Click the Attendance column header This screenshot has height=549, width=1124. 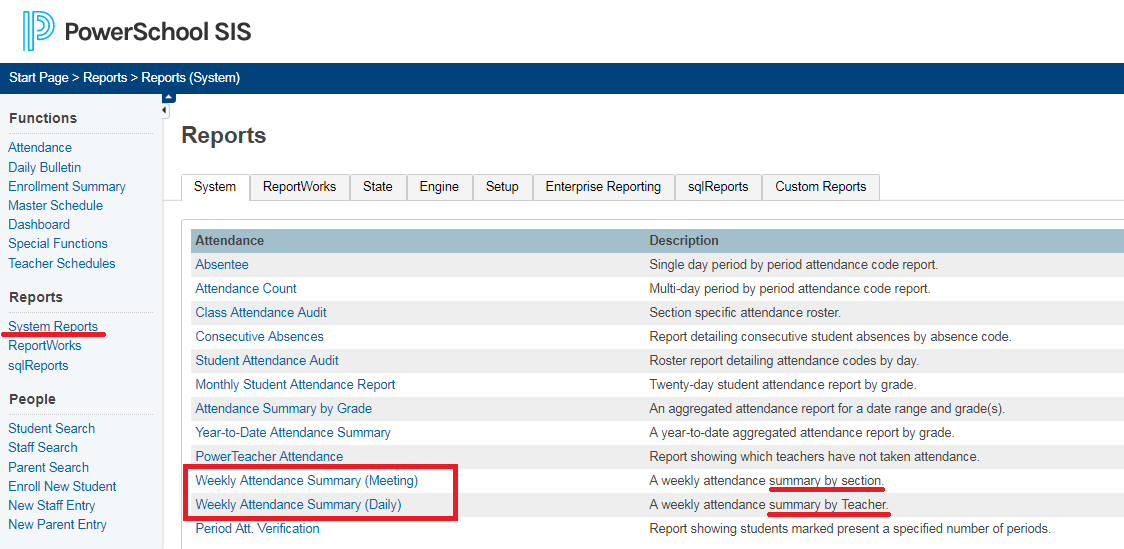[x=229, y=241]
